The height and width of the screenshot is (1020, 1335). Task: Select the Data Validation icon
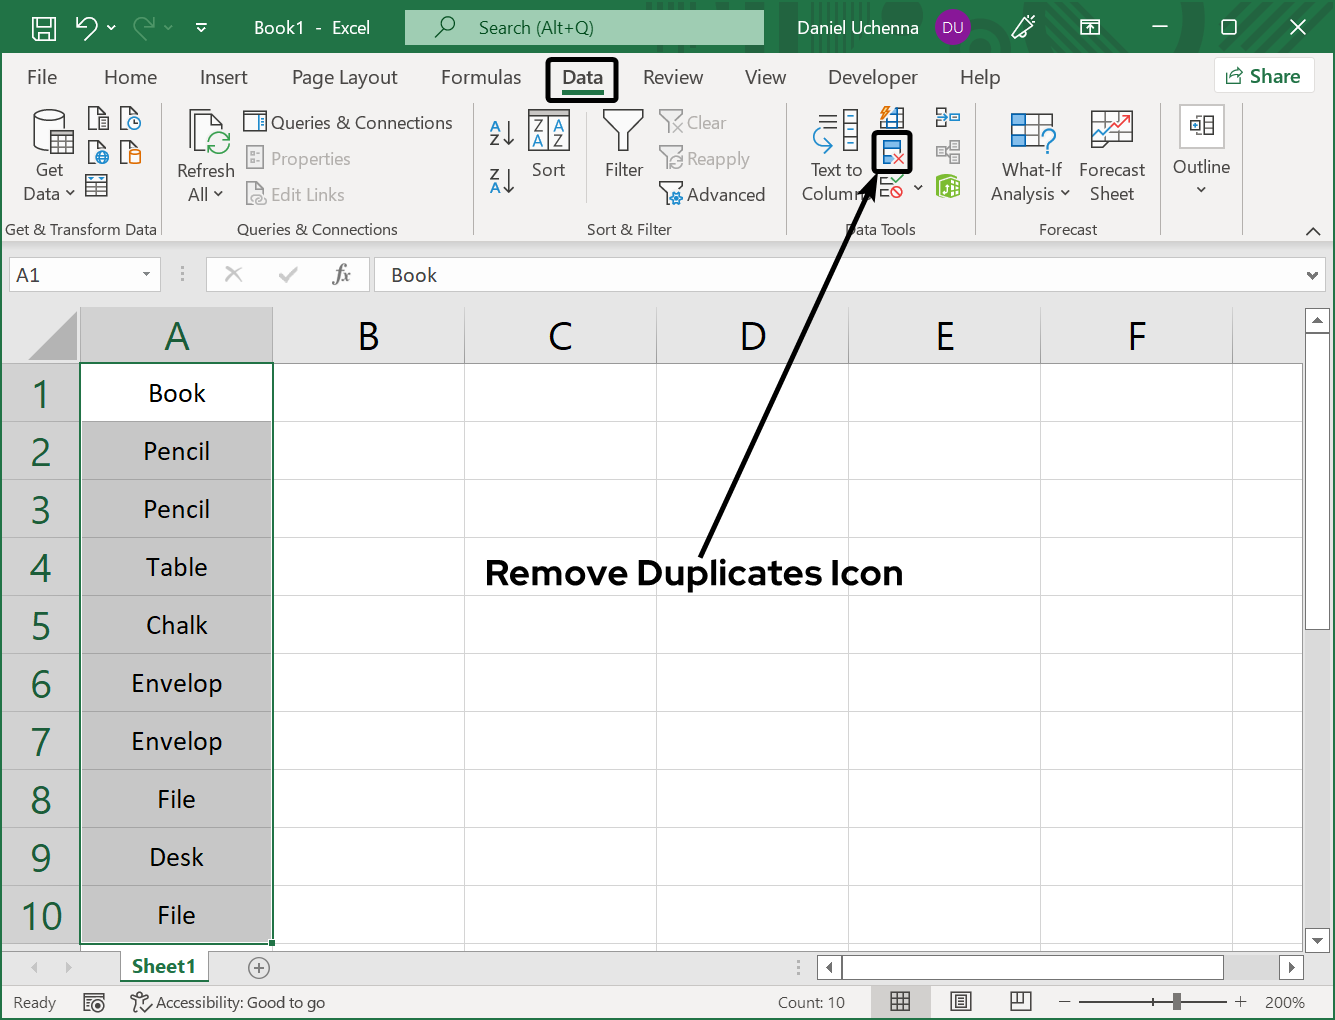[x=893, y=186]
